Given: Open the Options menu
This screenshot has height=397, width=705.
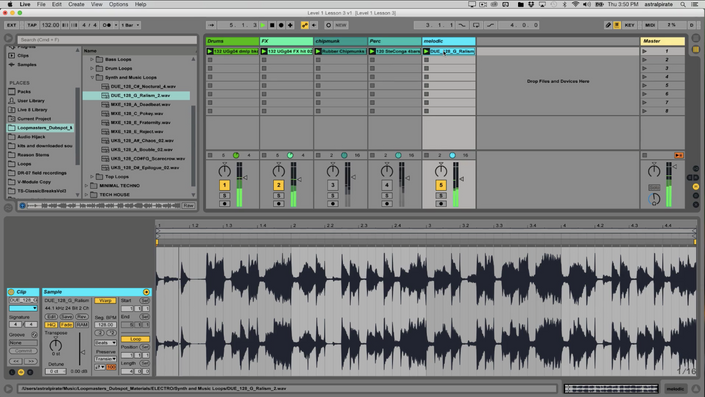Looking at the screenshot, I should [118, 4].
